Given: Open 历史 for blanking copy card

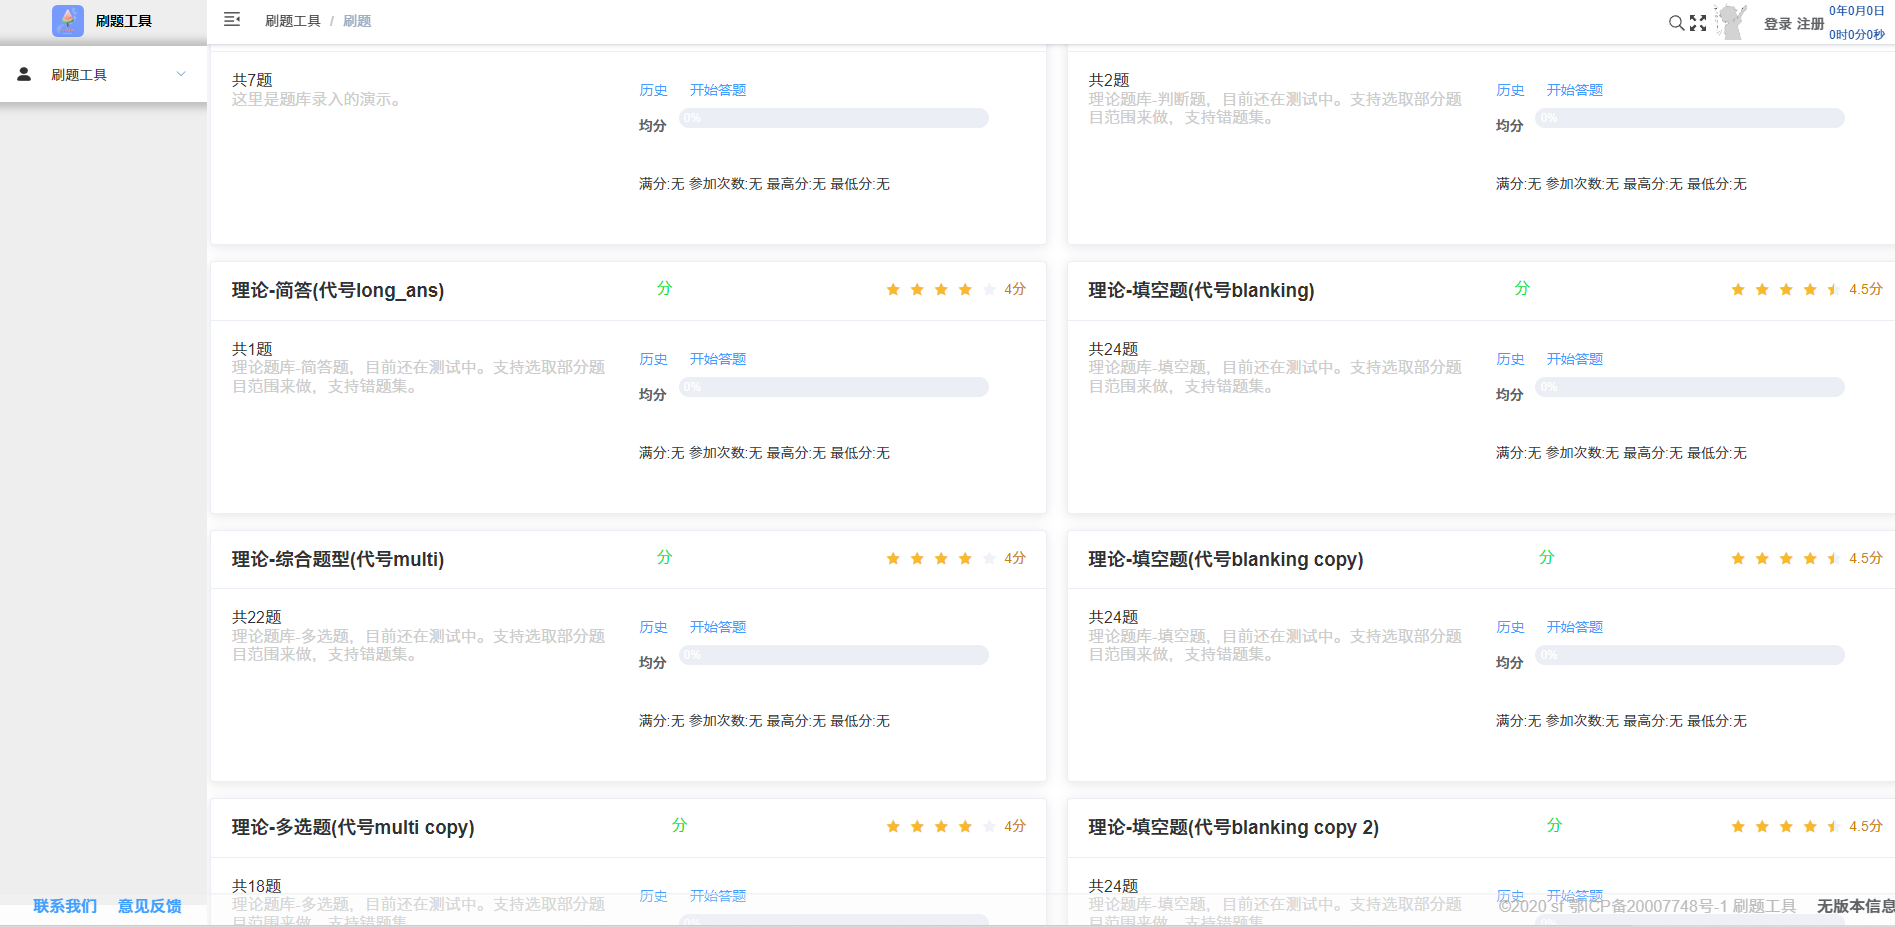Looking at the screenshot, I should 1510,627.
